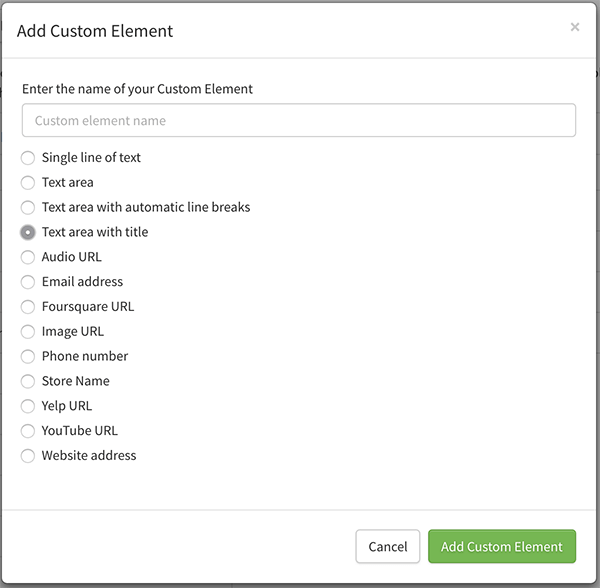
Task: Choose the Website address option
Action: pos(28,456)
